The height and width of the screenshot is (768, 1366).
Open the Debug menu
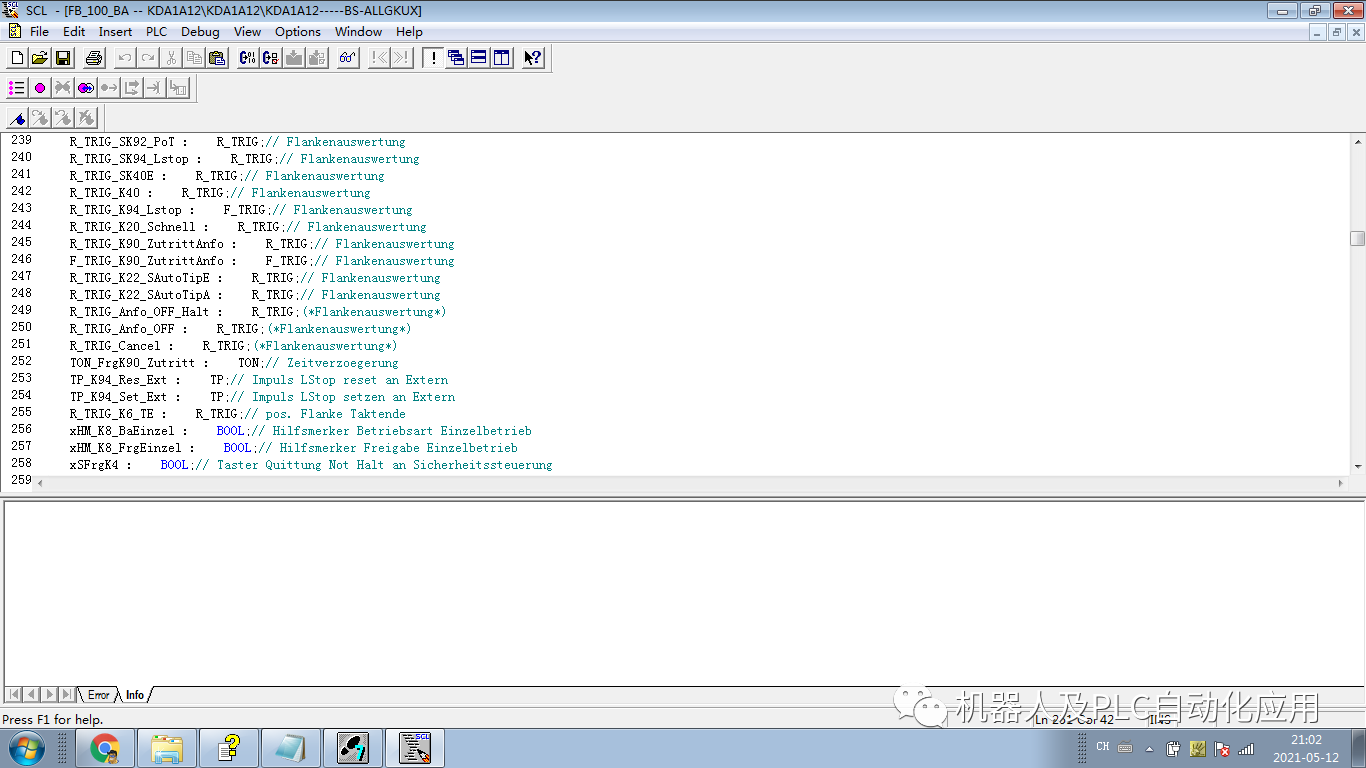coord(200,31)
